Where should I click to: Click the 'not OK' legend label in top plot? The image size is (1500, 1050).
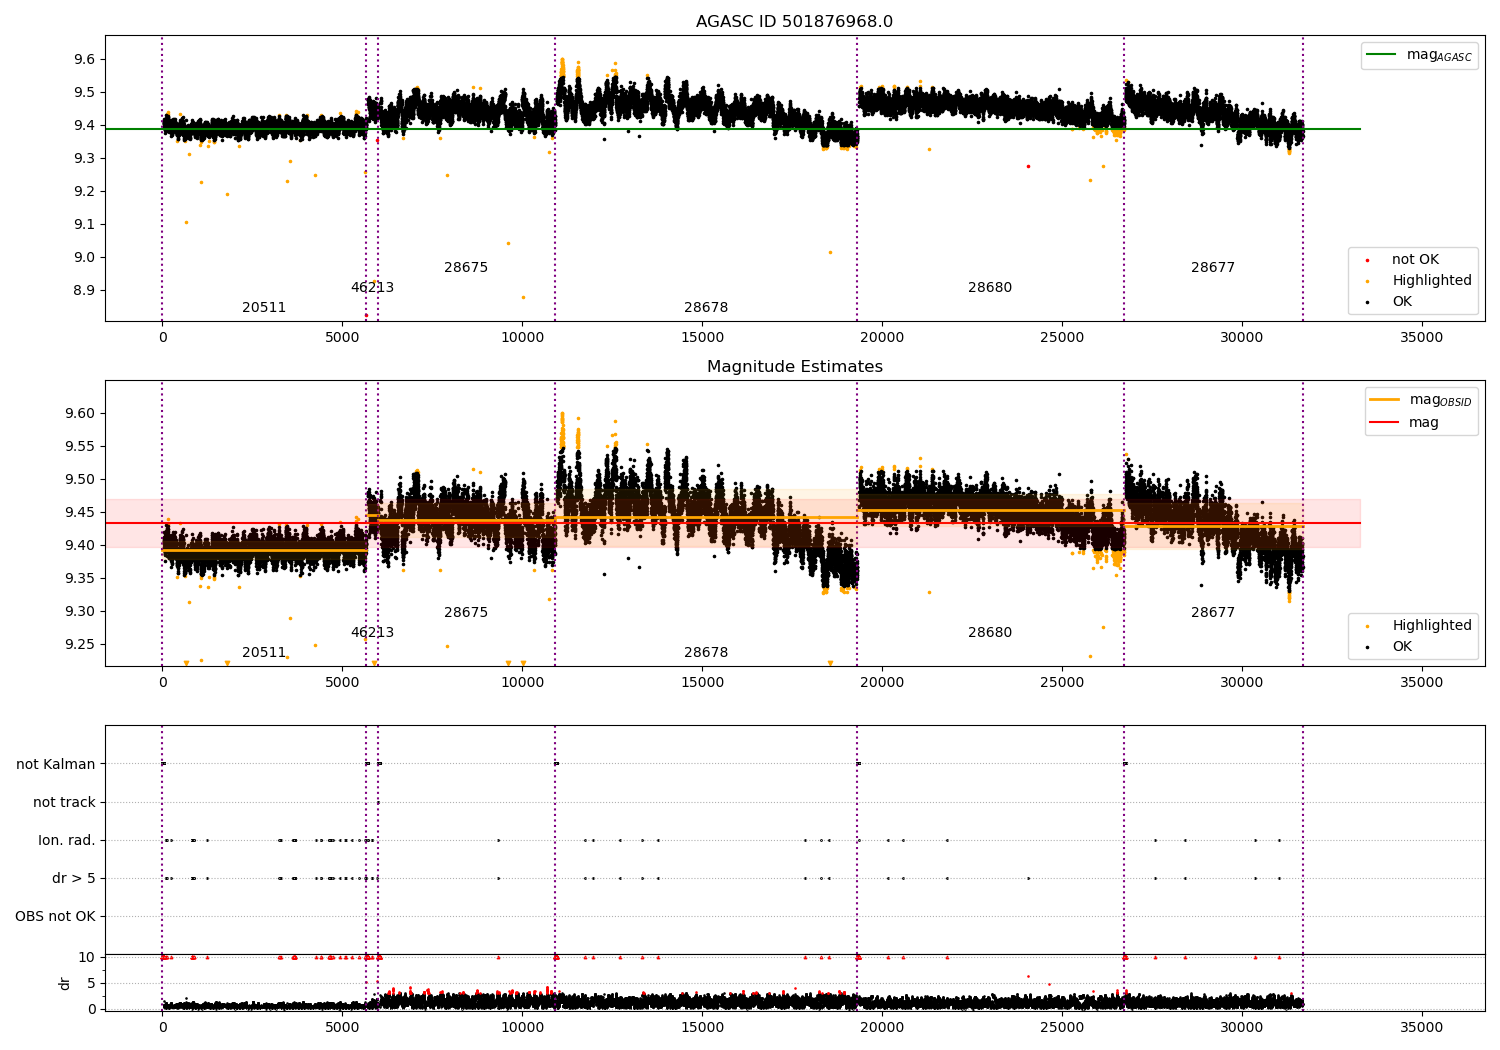coord(1415,260)
